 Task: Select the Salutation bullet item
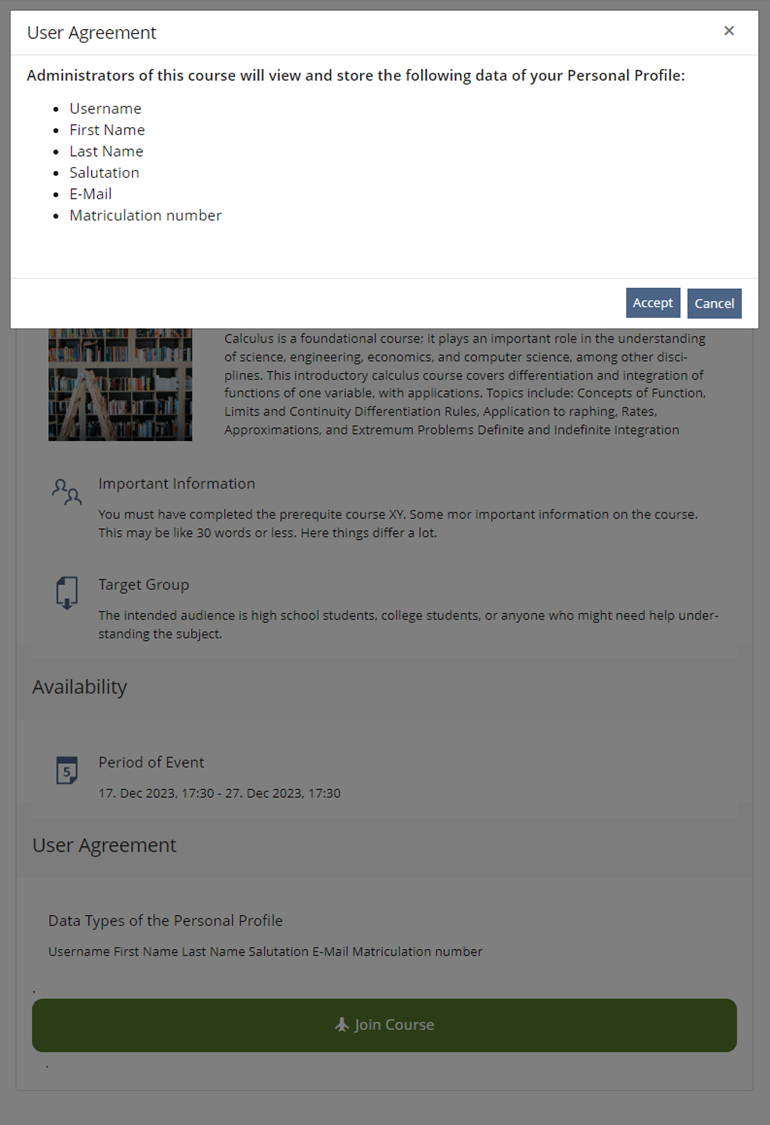tap(104, 173)
